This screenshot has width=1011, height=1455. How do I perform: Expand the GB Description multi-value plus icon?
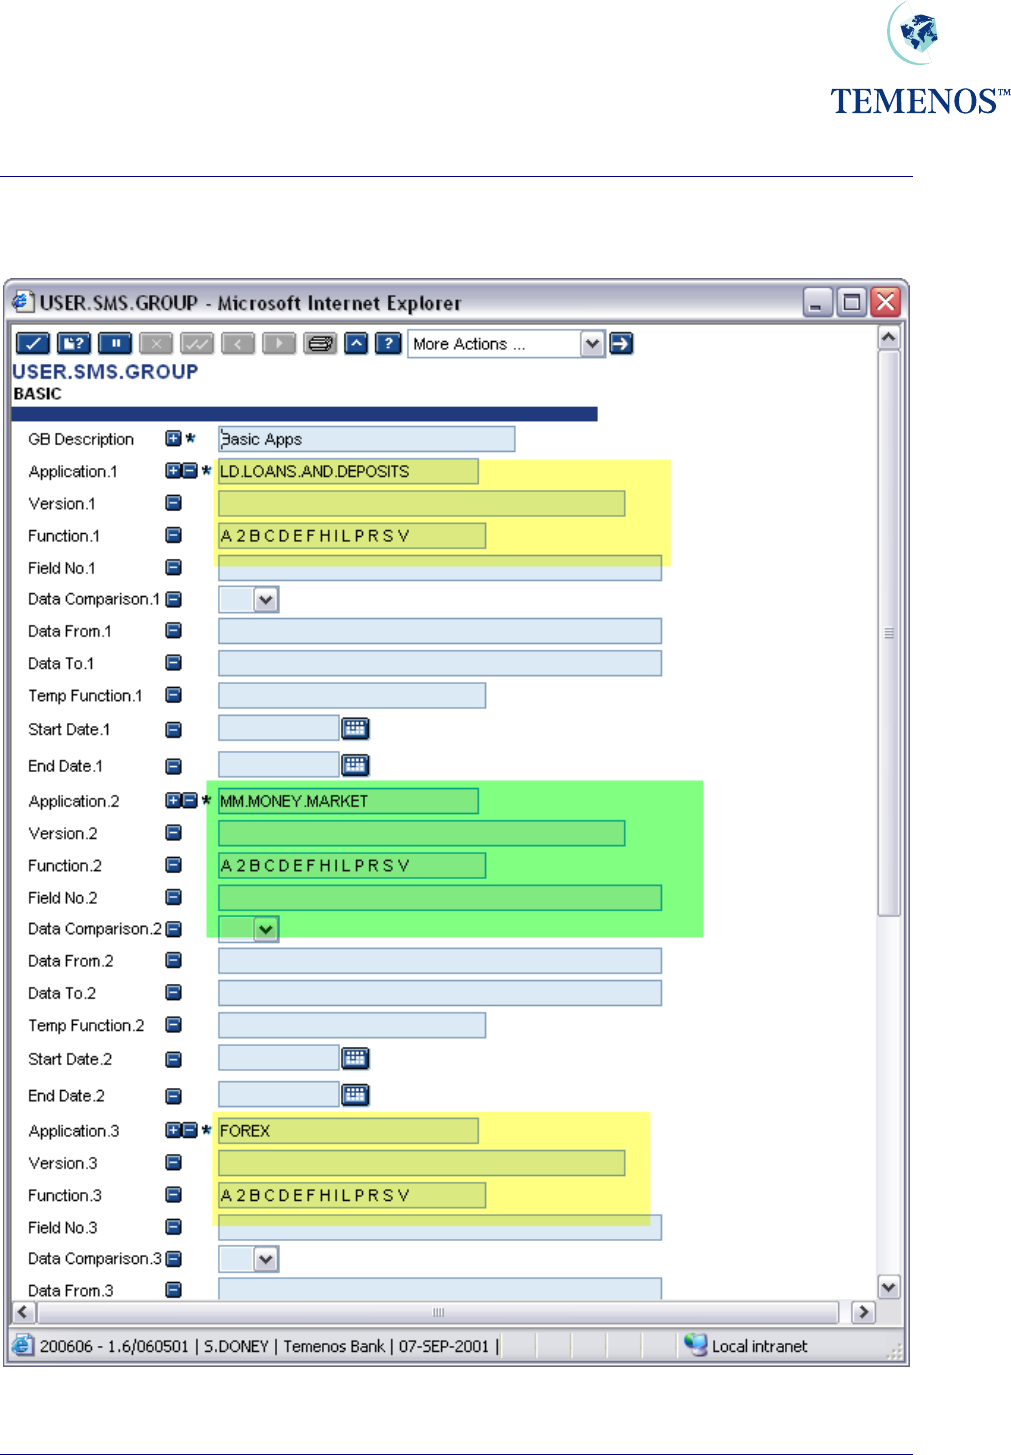[173, 438]
